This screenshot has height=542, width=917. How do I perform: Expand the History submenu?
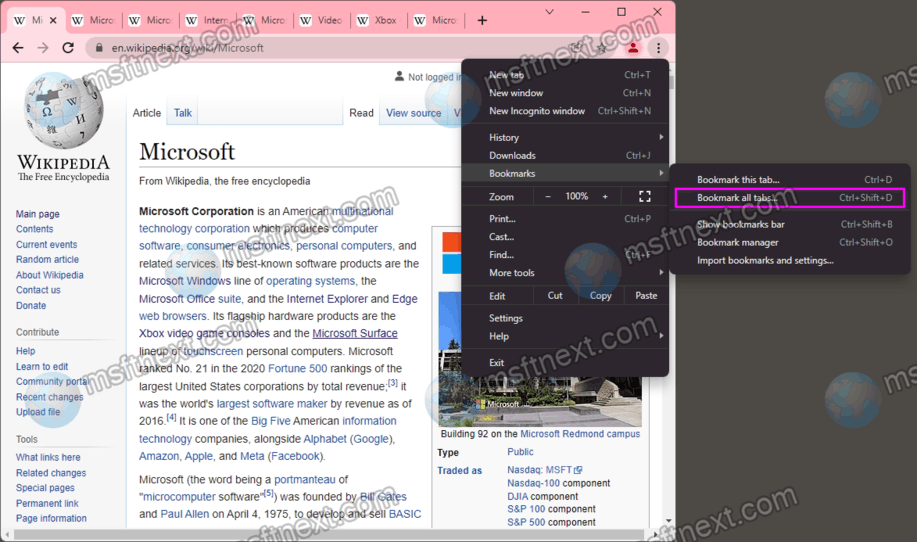coord(565,137)
